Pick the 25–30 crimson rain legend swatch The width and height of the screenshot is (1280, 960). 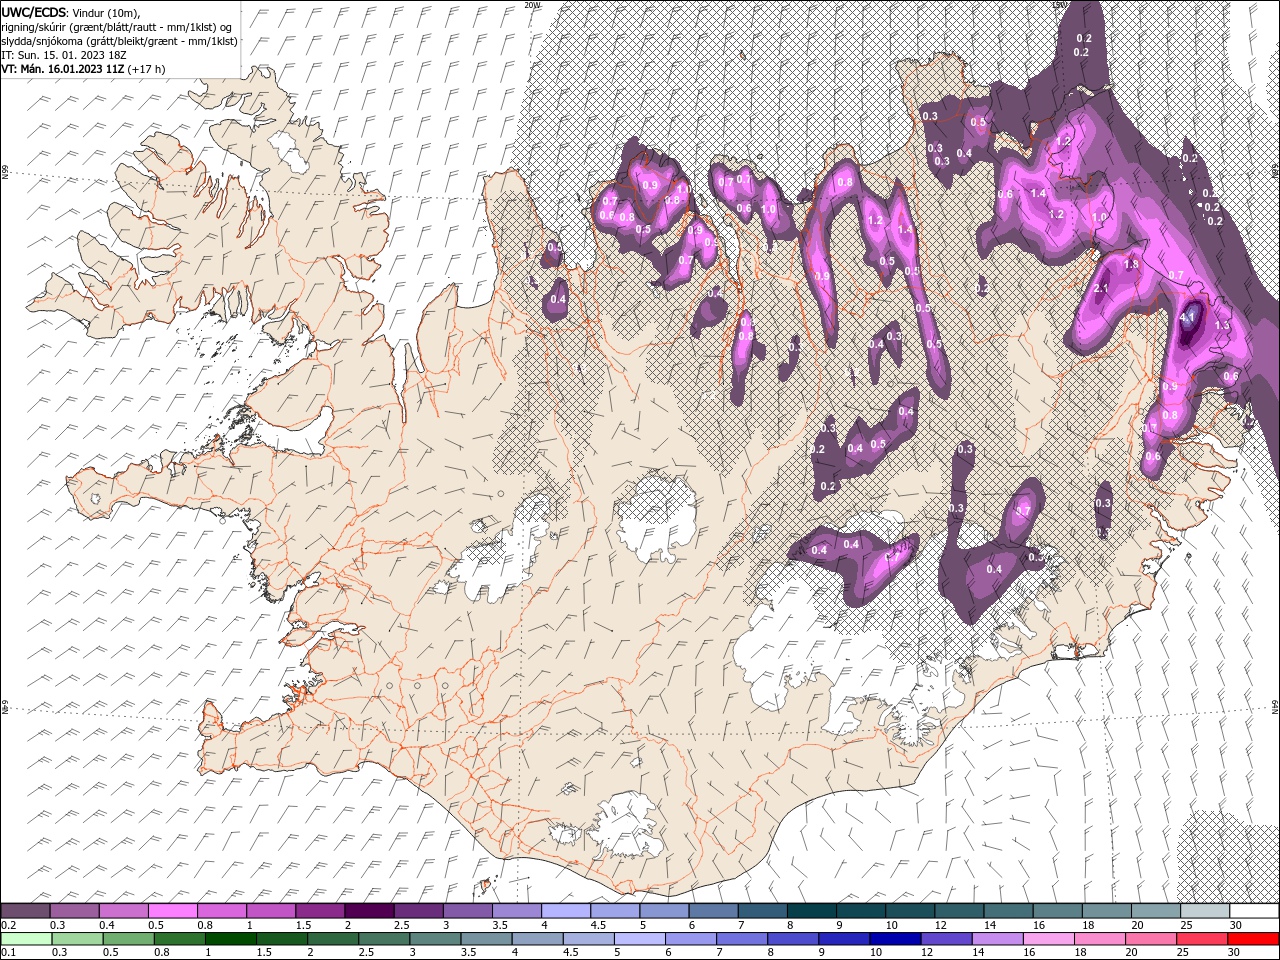(x=1202, y=938)
